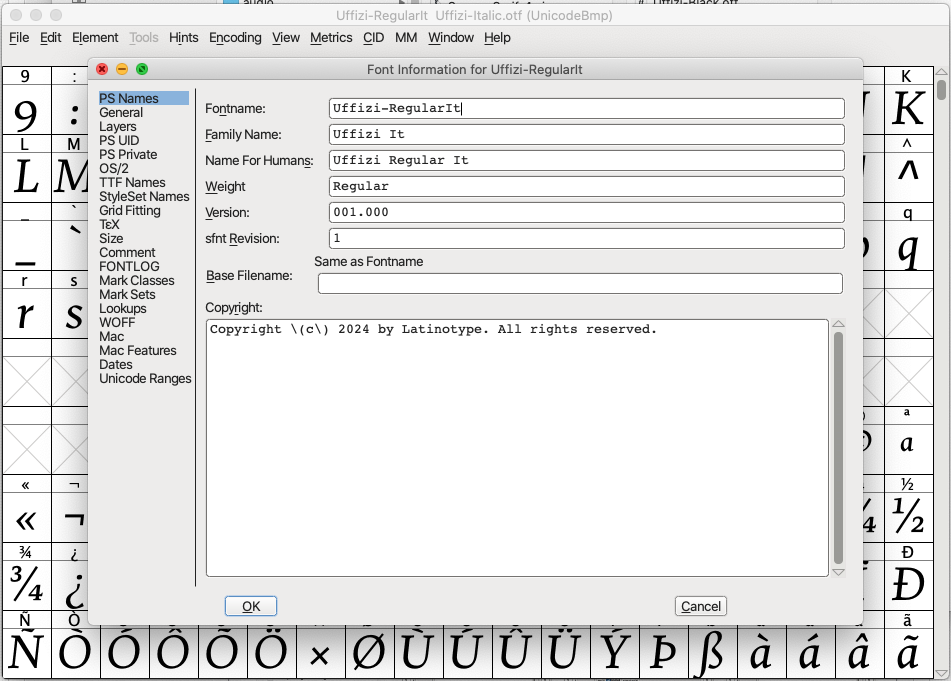
Task: Click the Family Name input field
Action: [586, 135]
